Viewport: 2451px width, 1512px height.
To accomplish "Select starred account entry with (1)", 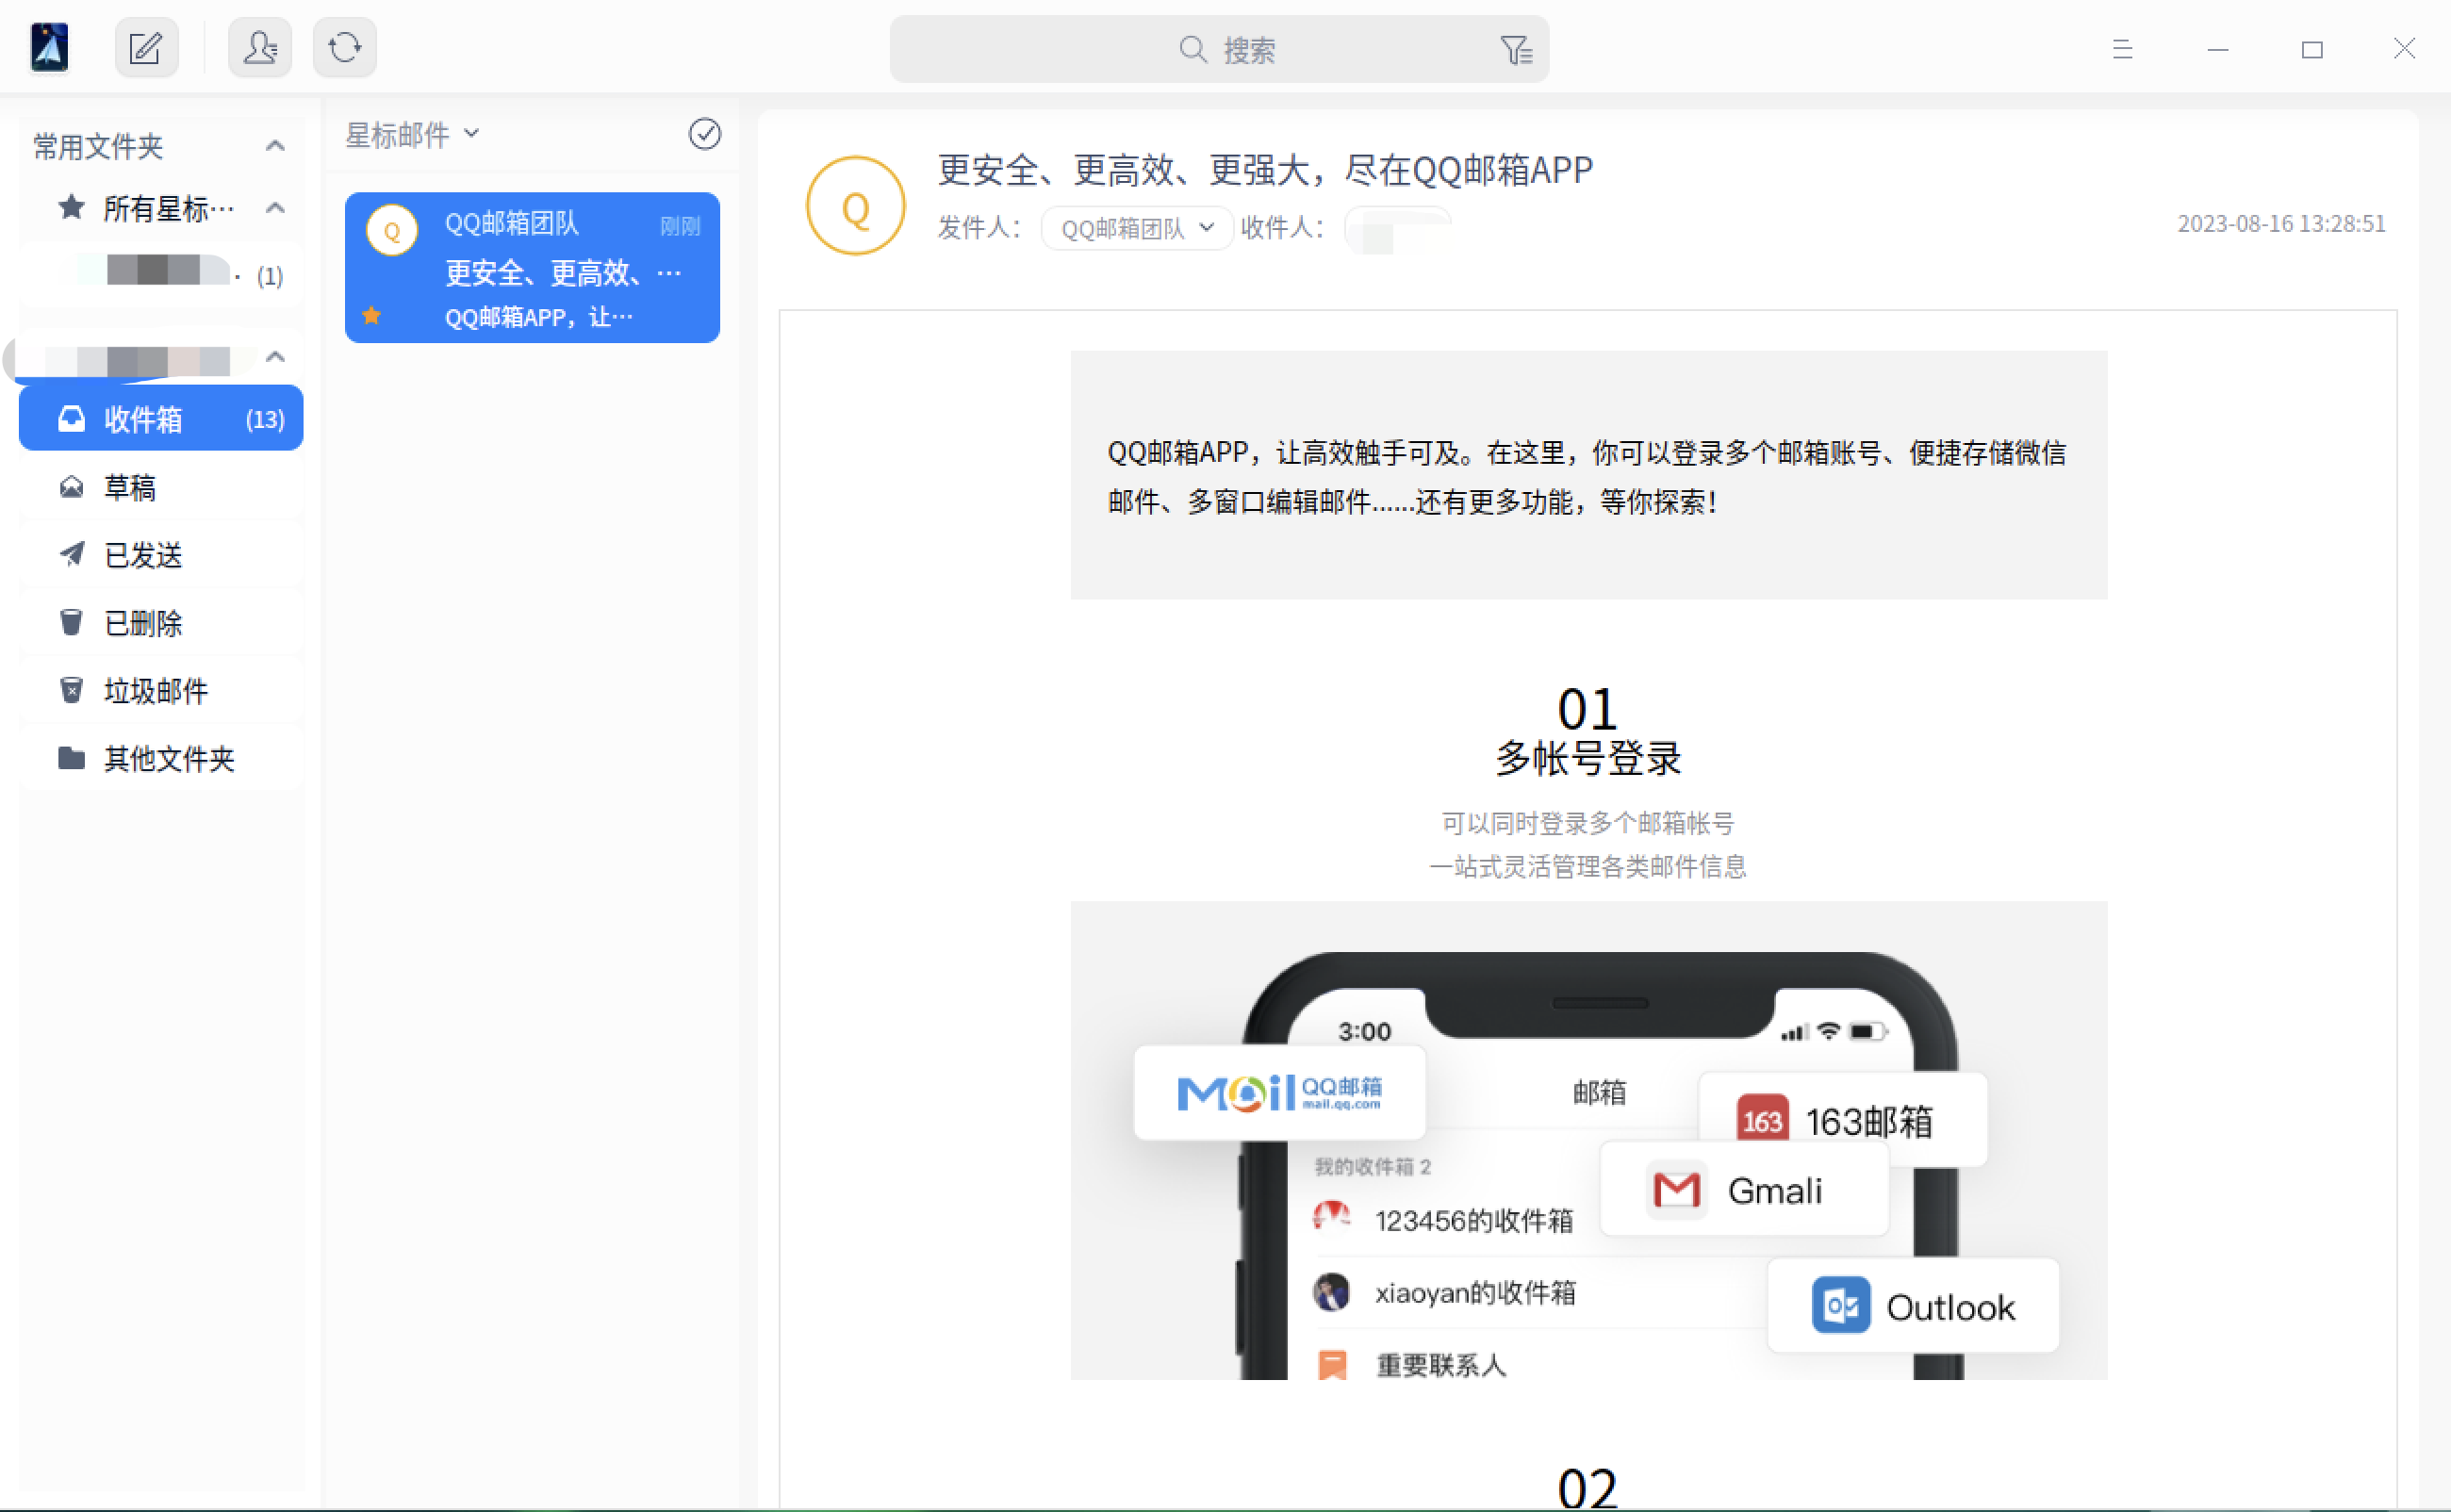I will (161, 273).
